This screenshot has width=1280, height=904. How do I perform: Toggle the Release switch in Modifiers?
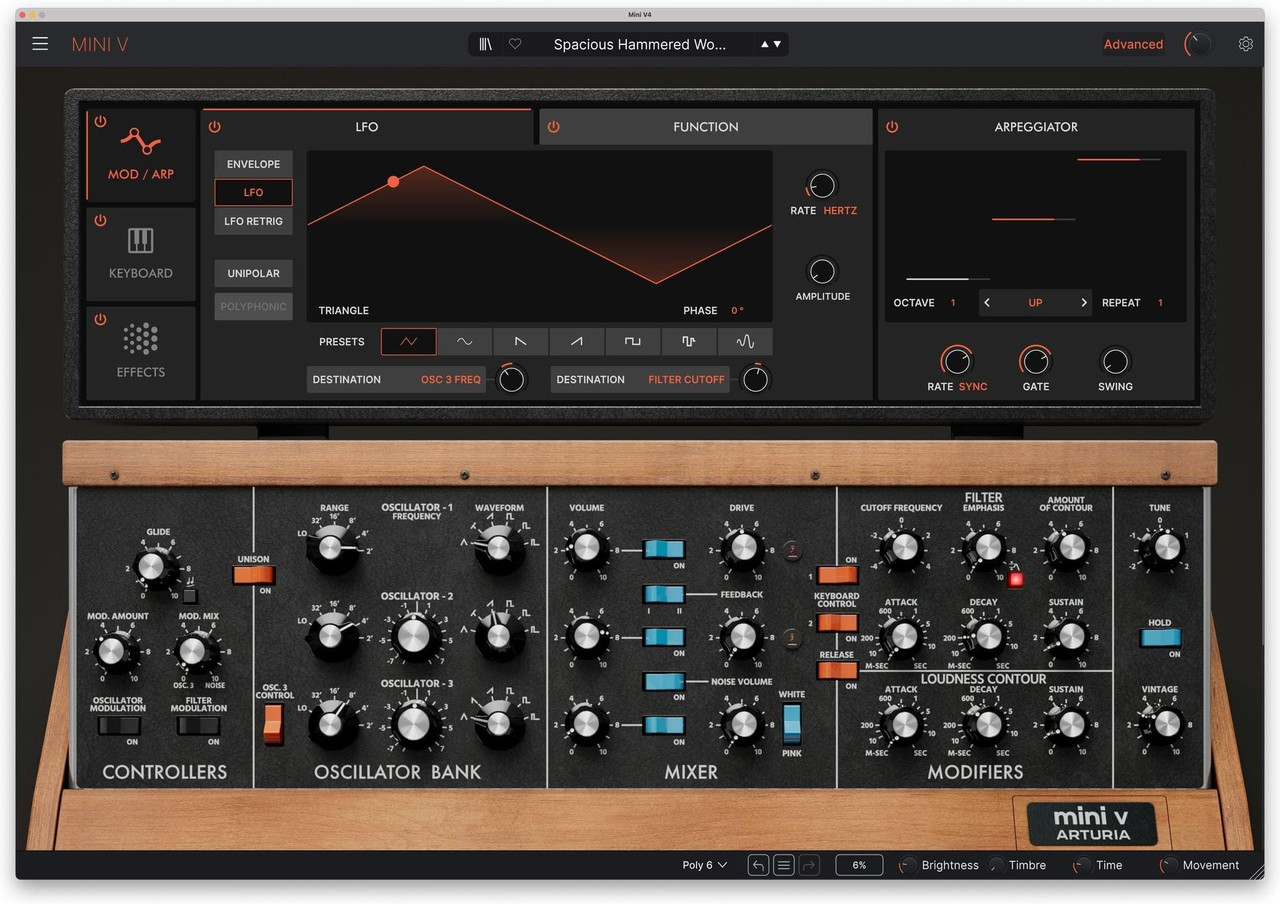point(837,670)
